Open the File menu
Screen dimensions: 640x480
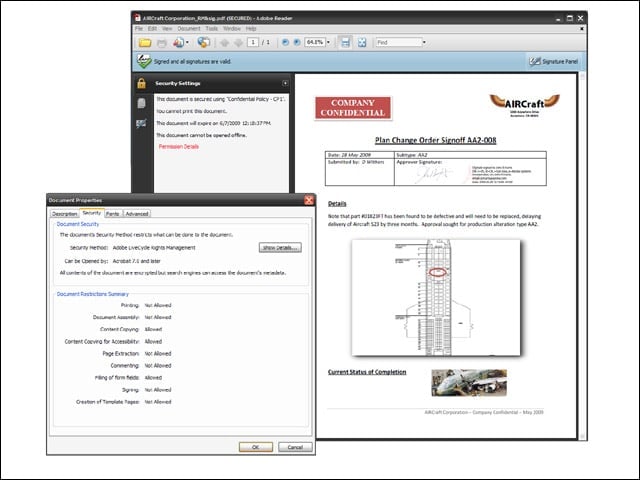coord(139,29)
